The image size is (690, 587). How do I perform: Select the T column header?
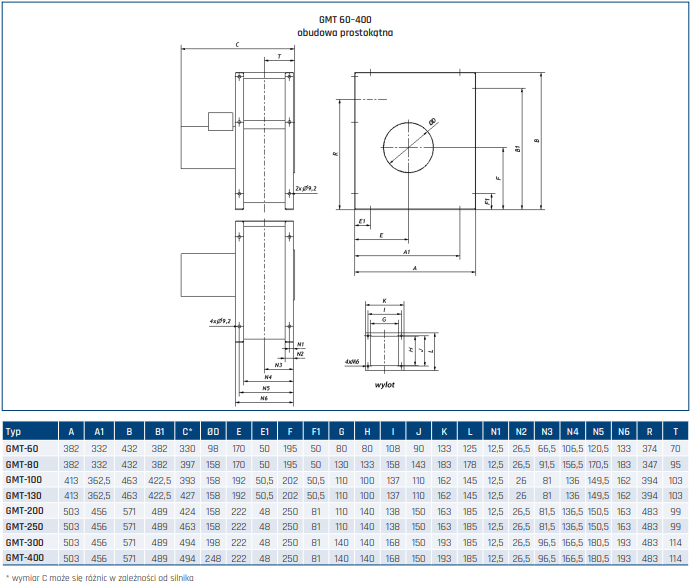[x=675, y=432]
